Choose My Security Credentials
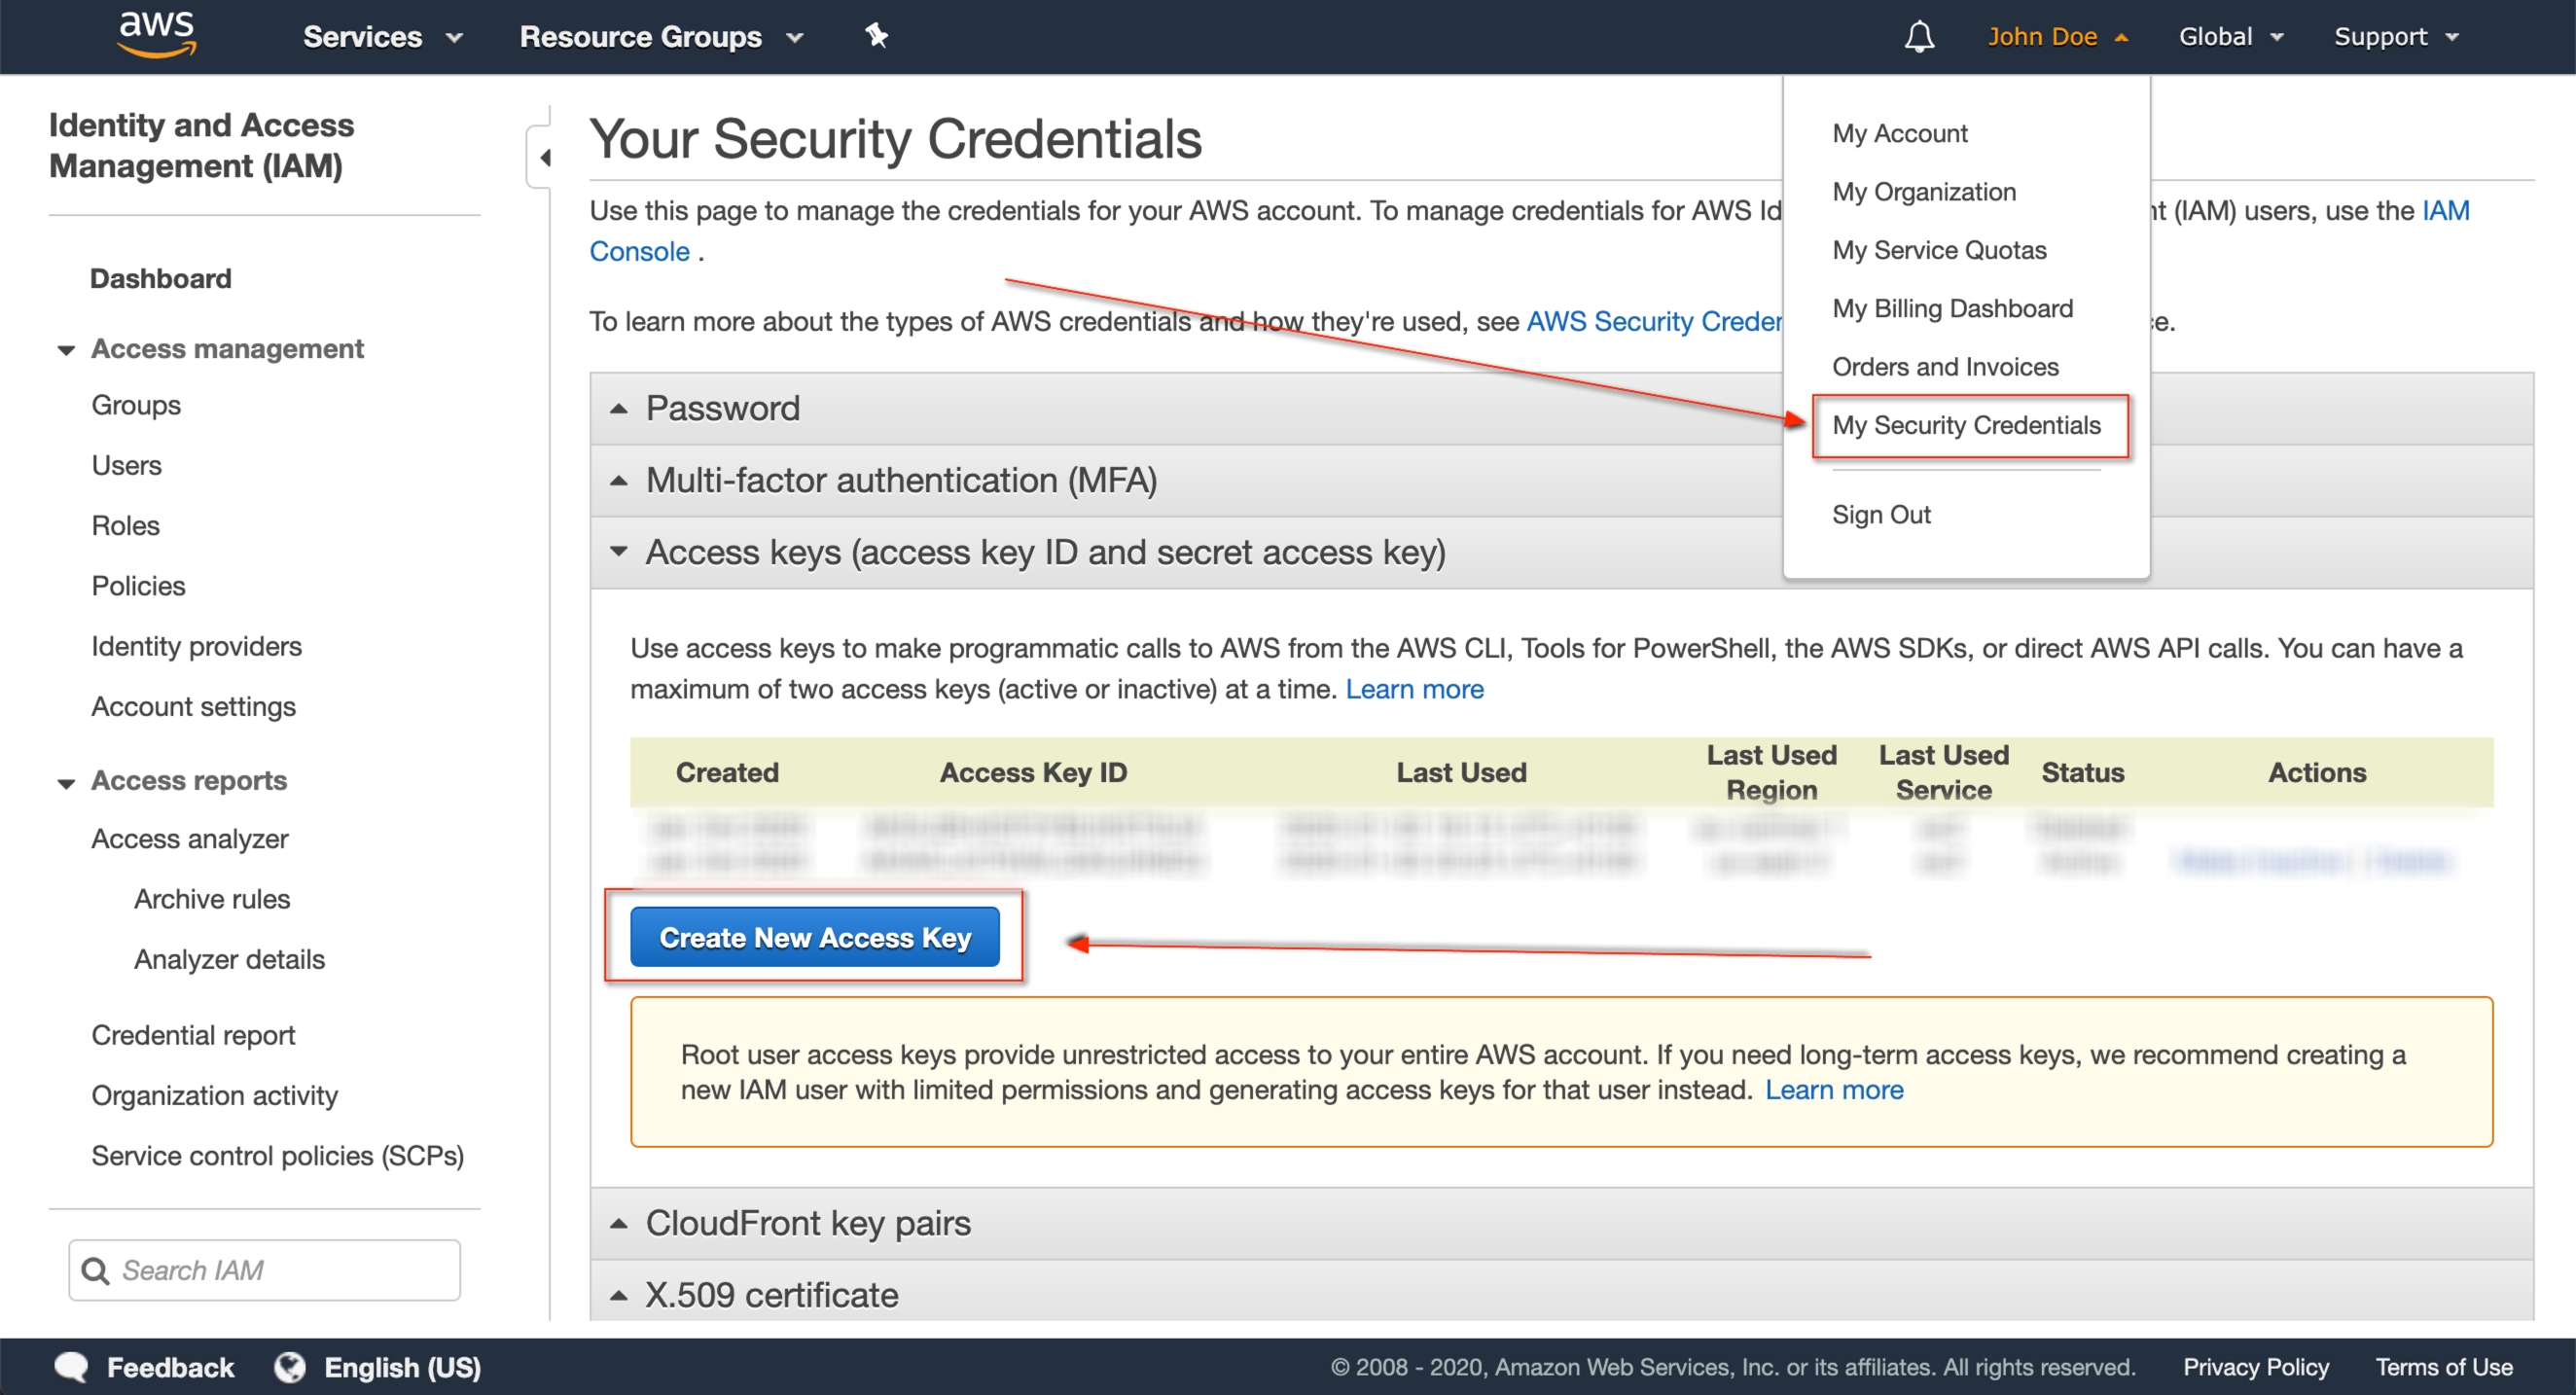The width and height of the screenshot is (2576, 1395). point(1966,425)
